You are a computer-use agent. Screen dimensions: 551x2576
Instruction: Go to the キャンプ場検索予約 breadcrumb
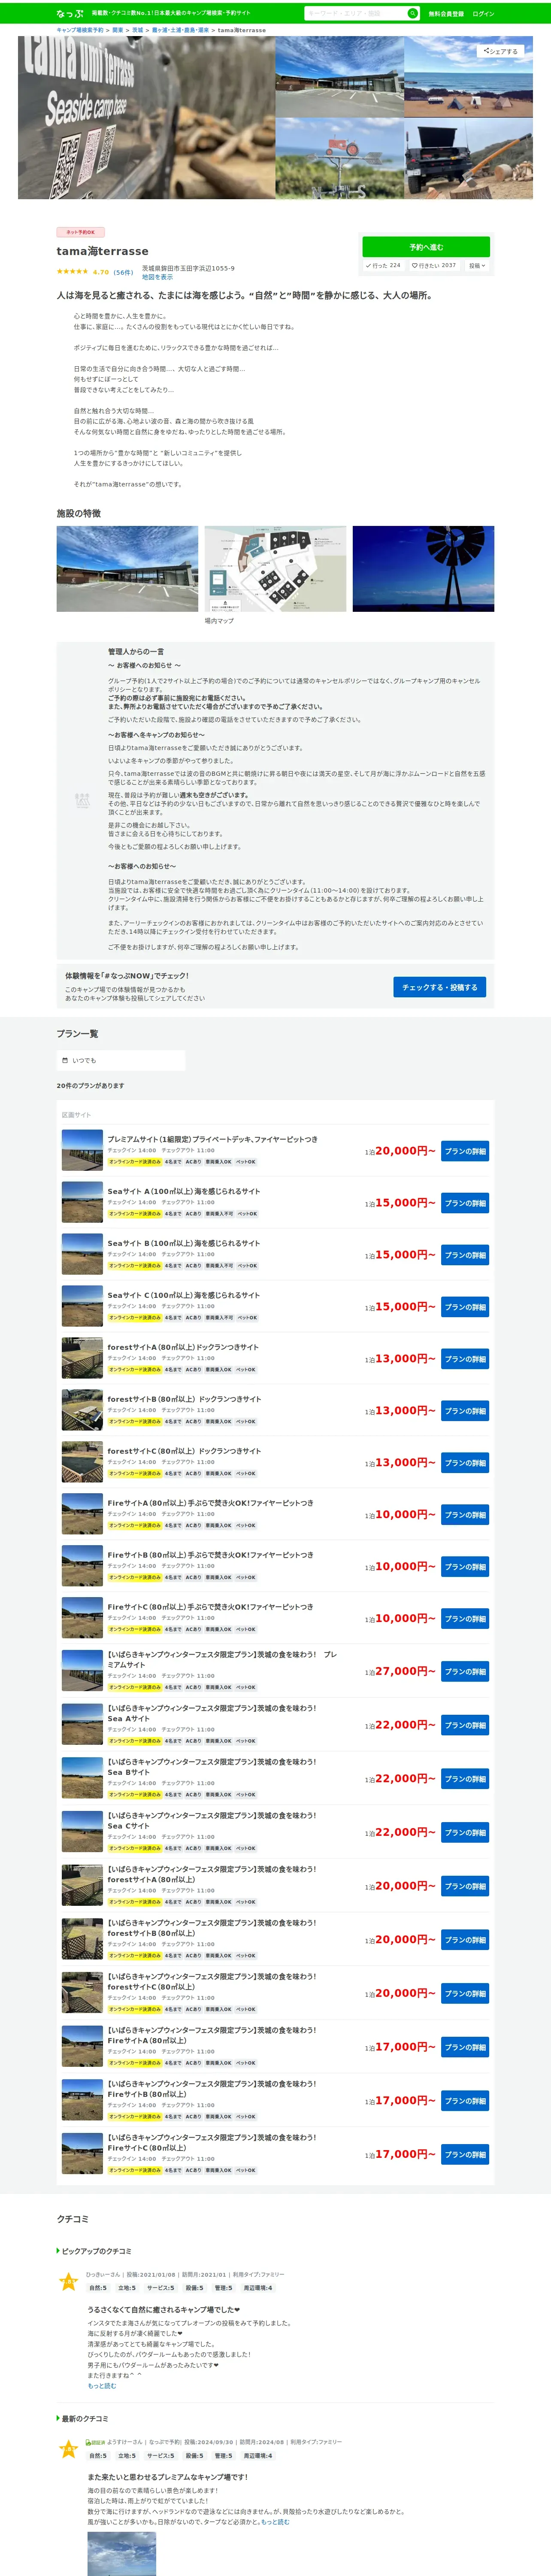click(80, 31)
